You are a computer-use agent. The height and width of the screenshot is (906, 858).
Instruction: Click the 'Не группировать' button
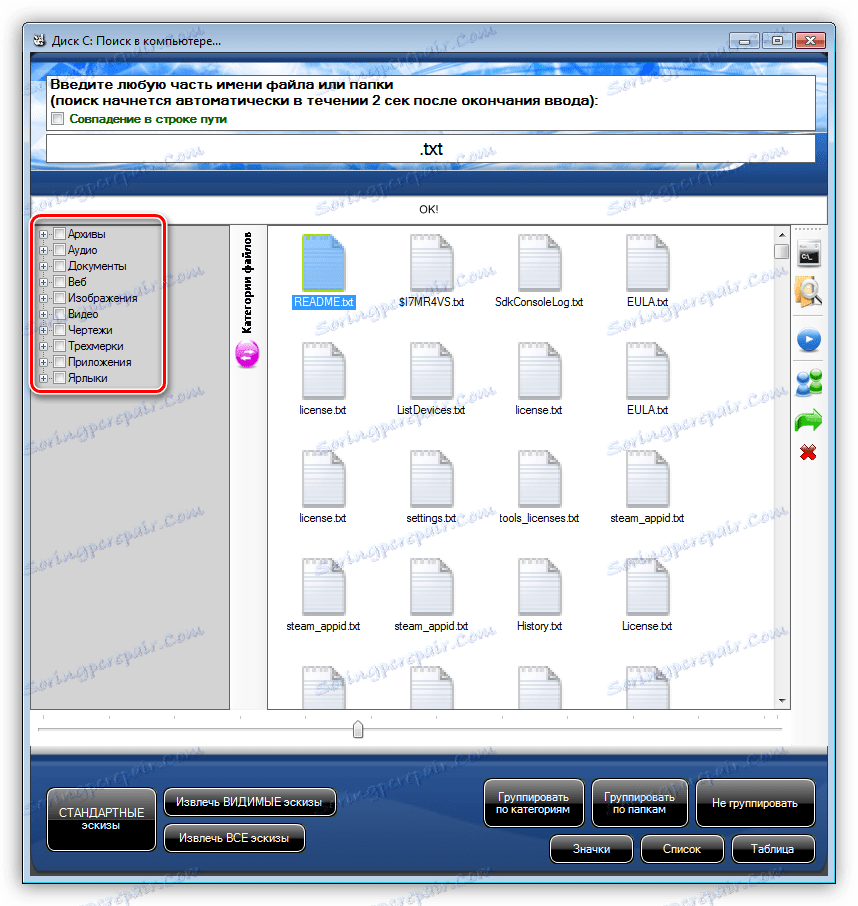(755, 803)
